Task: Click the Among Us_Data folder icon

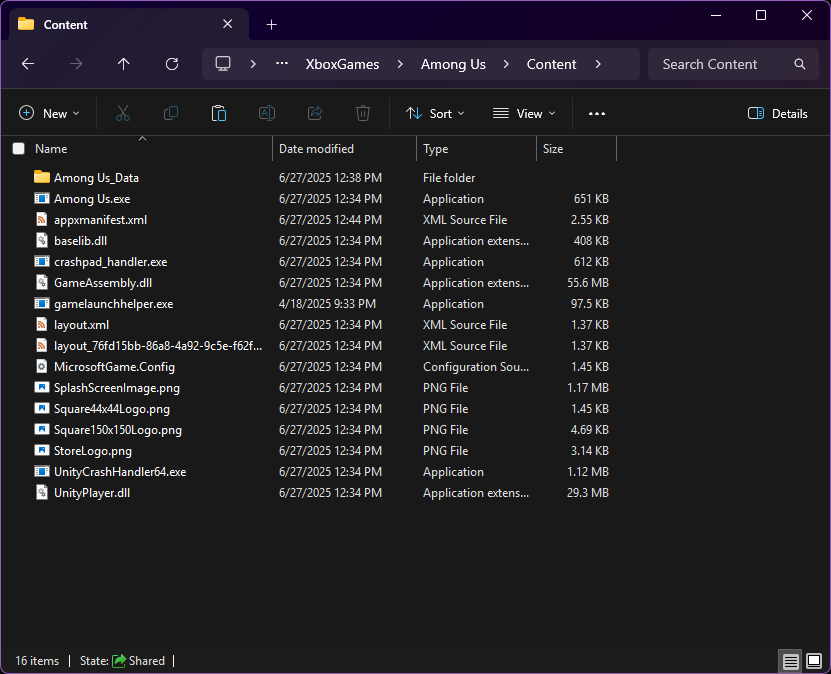Action: 42,177
